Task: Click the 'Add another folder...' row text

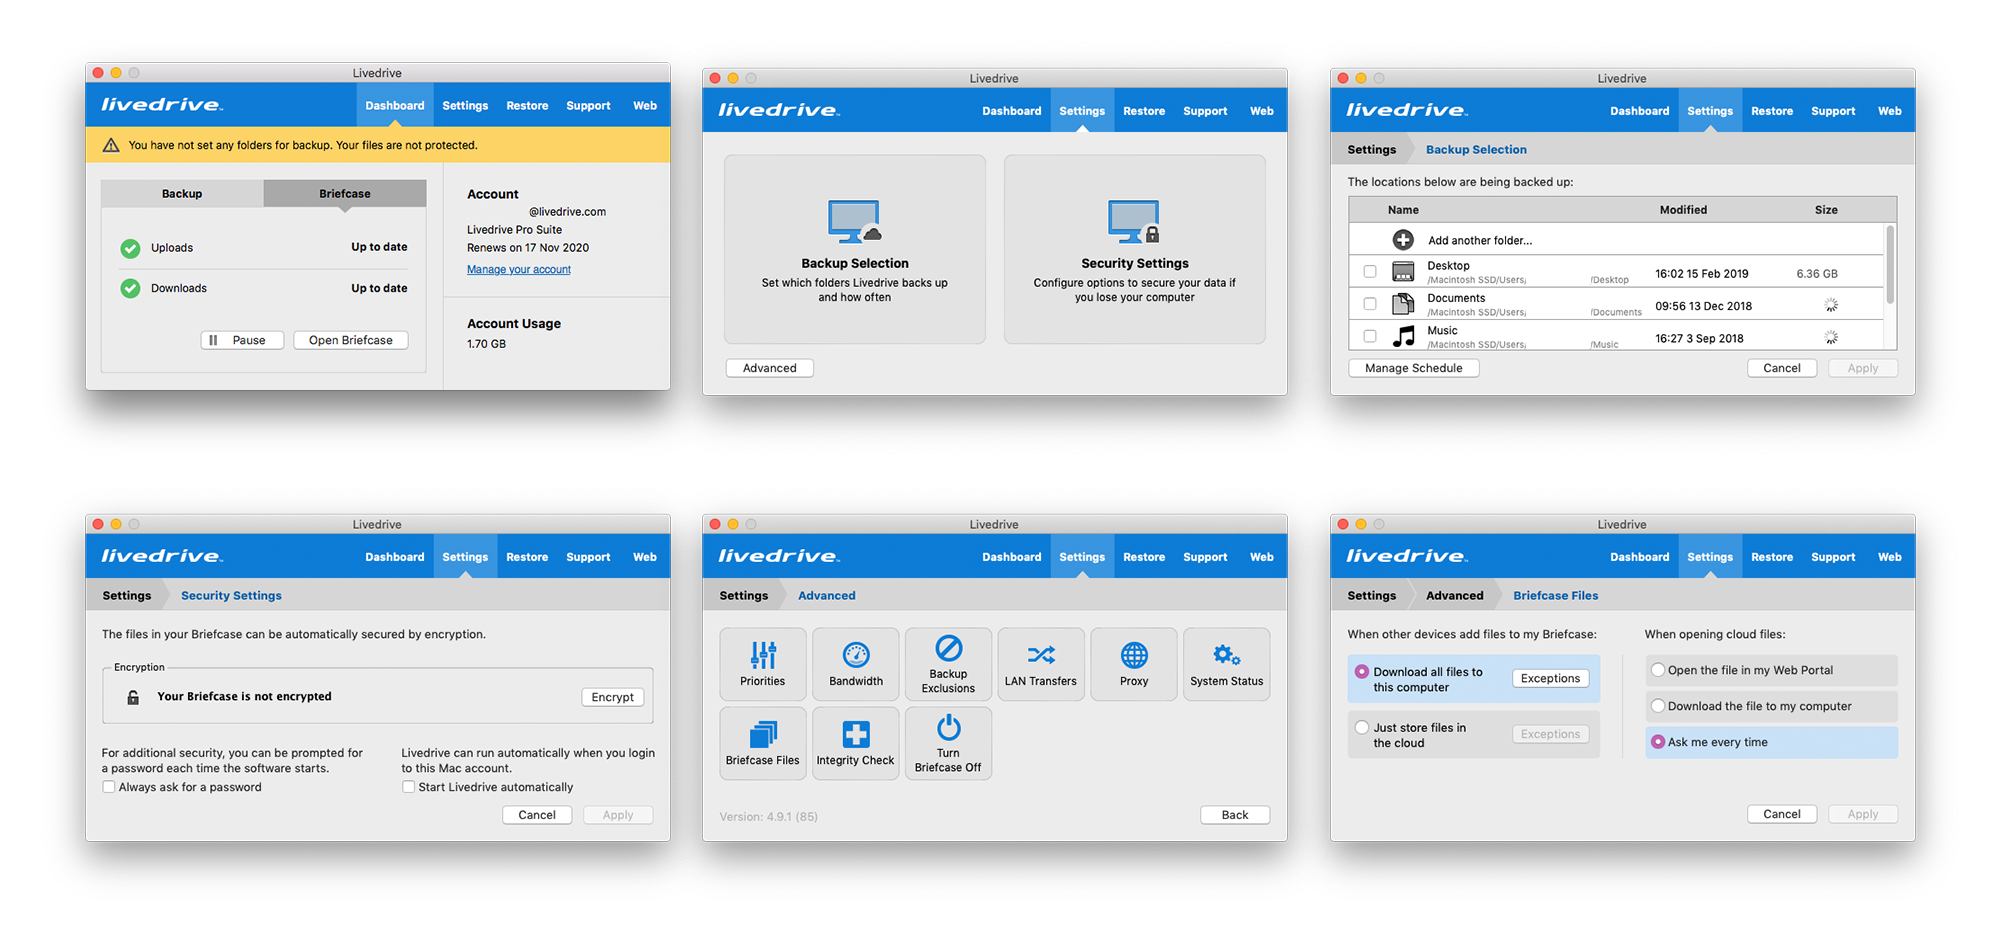Action: 1480,241
